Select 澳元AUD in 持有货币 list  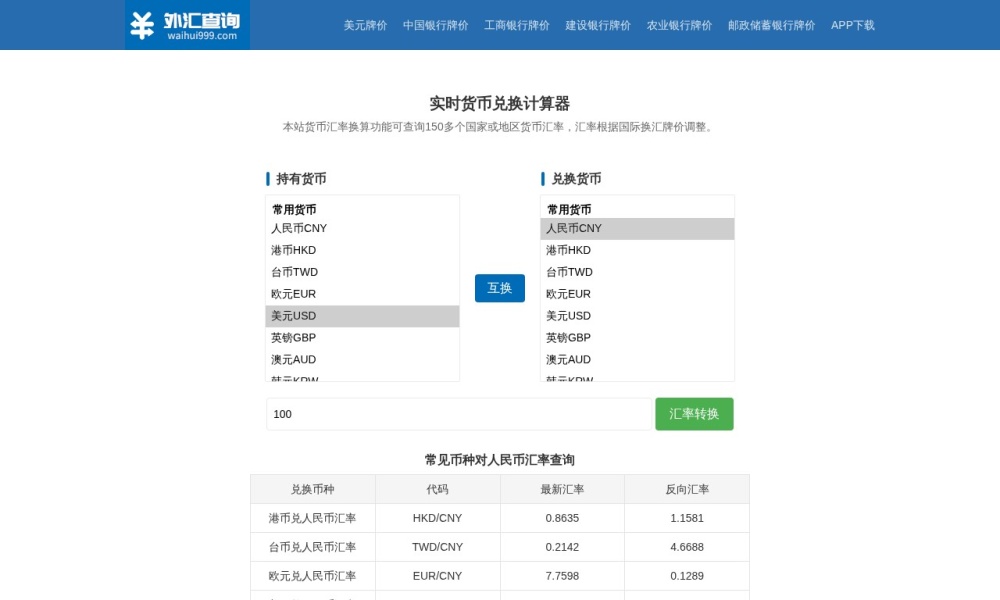pos(362,360)
